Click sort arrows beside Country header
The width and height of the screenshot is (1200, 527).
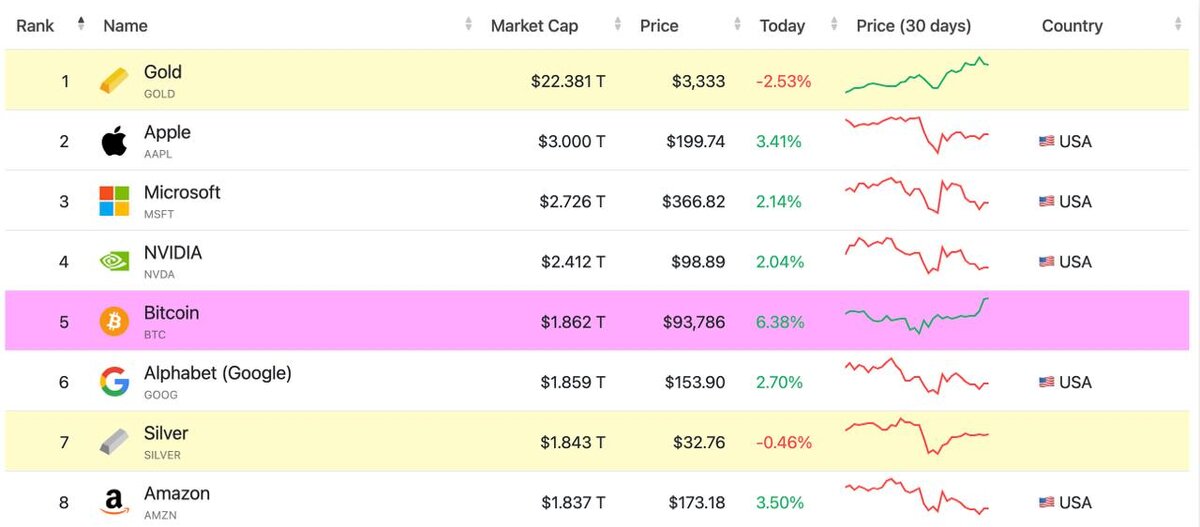pos(1178,25)
